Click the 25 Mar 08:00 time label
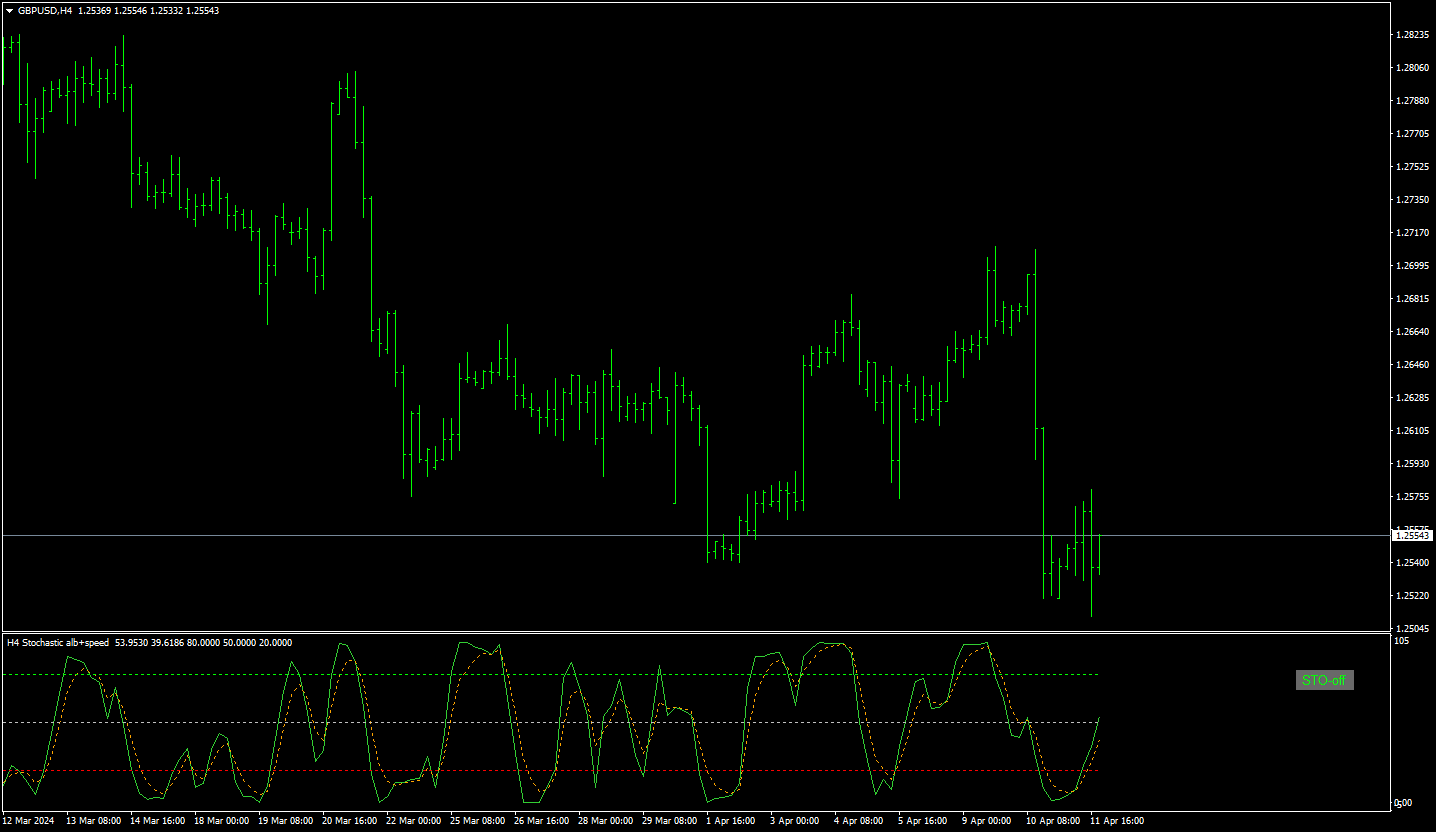The width and height of the screenshot is (1436, 832). 478,821
